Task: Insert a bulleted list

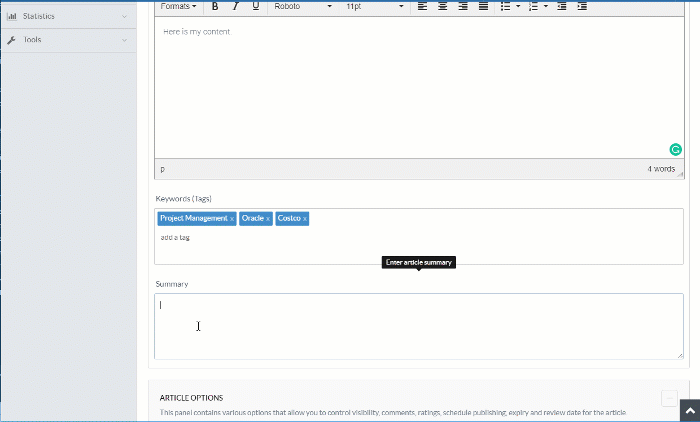Action: [x=506, y=6]
